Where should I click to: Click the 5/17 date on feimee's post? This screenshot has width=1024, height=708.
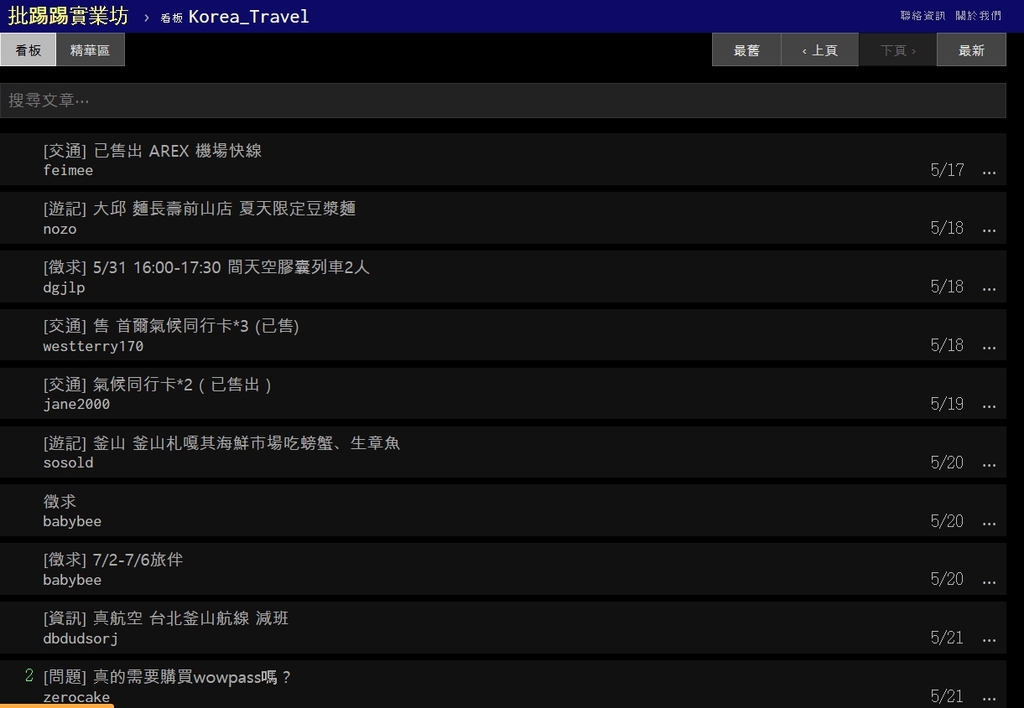(947, 170)
